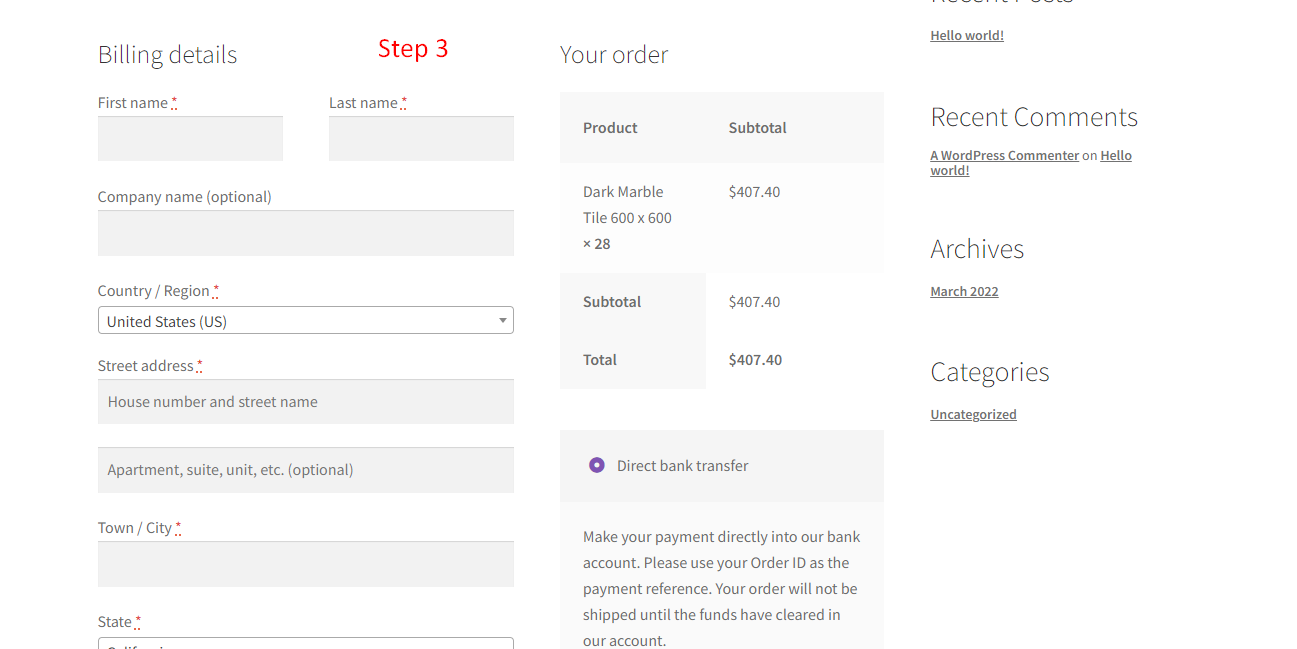The width and height of the screenshot is (1297, 649).
Task: Click the First name required asterisk
Action: coord(174,102)
